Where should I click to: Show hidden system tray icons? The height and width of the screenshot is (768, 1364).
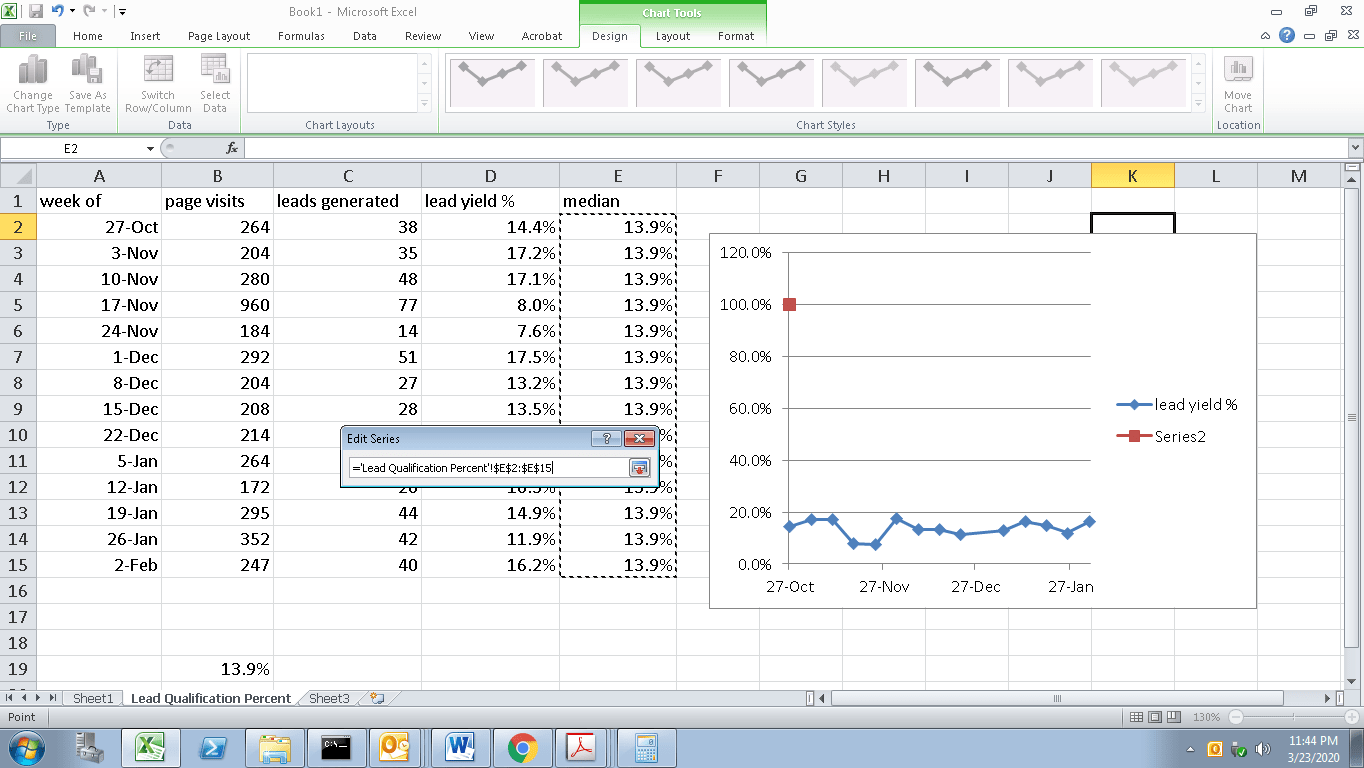pyautogui.click(x=1191, y=748)
